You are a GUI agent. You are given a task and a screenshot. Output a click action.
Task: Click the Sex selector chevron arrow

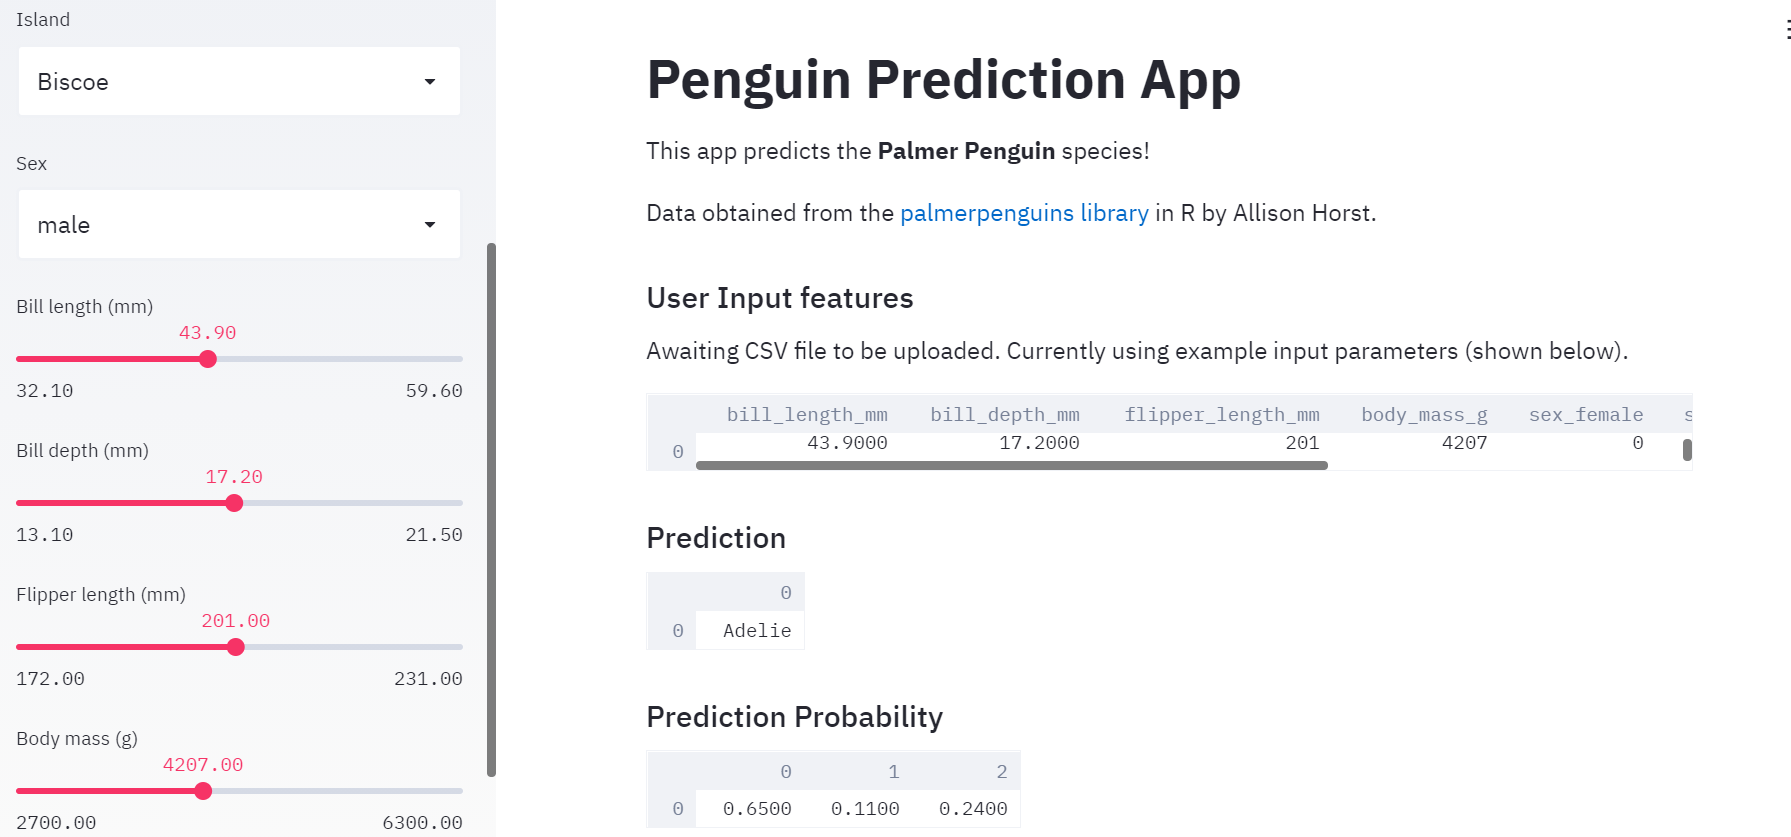pyautogui.click(x=432, y=224)
